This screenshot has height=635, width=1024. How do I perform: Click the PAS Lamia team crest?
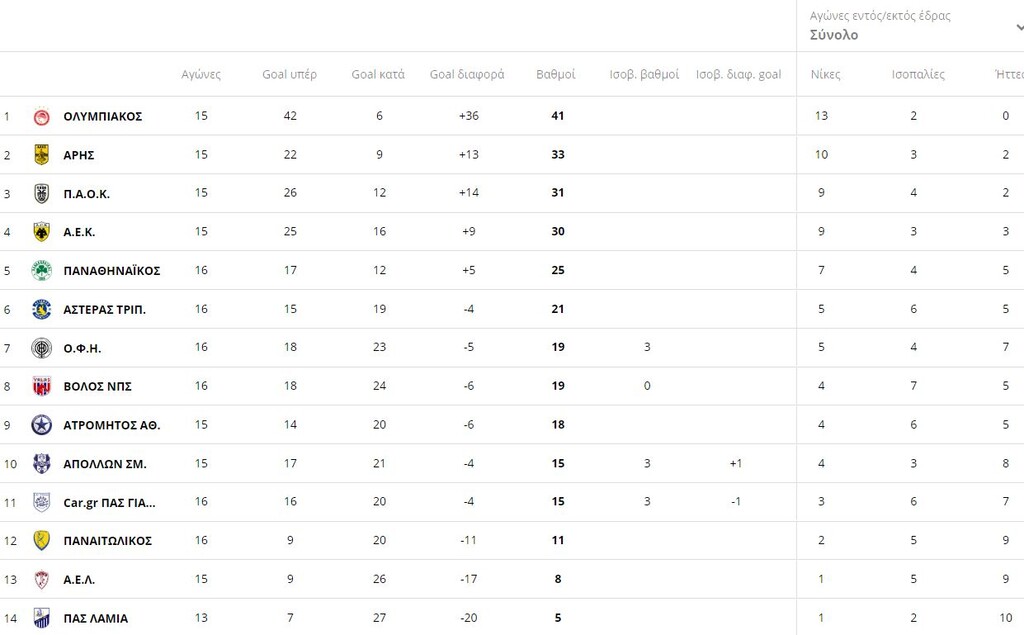41,618
